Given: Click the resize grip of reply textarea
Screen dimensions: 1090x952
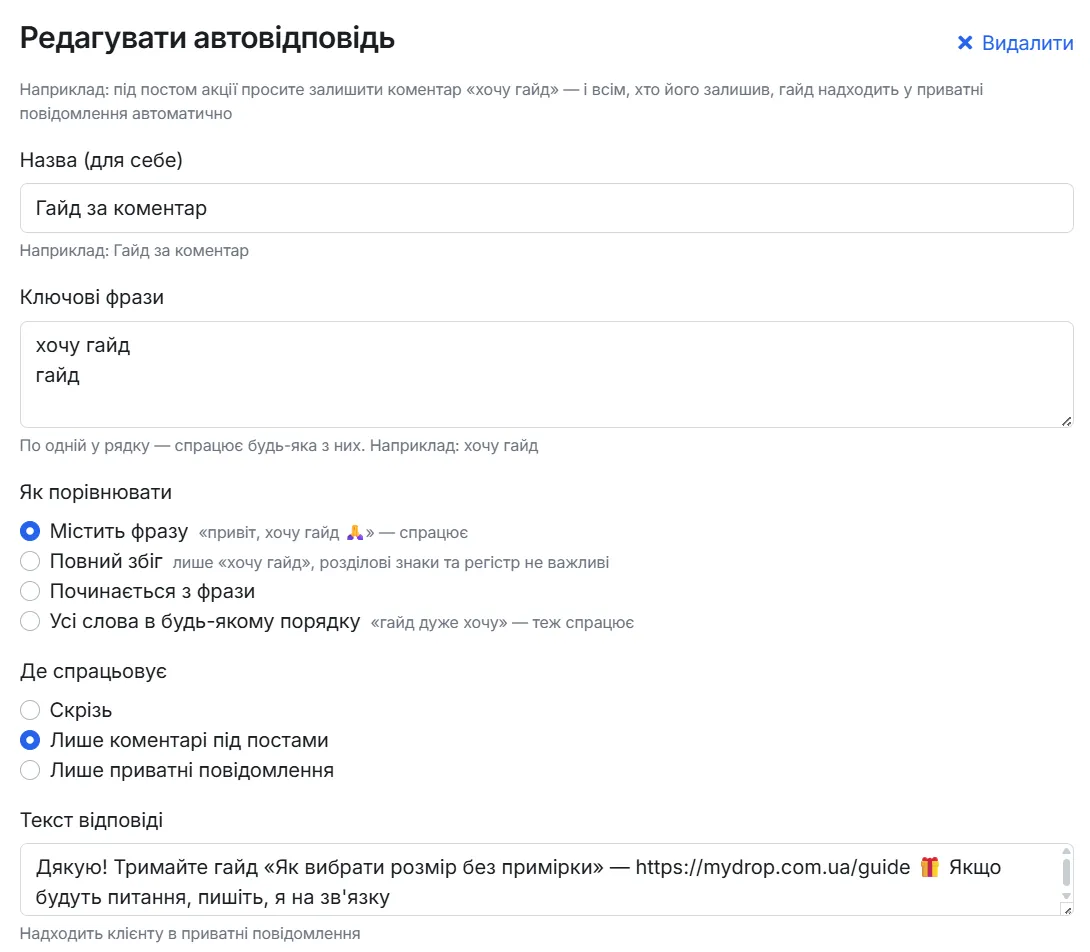Looking at the screenshot, I should (1067, 910).
